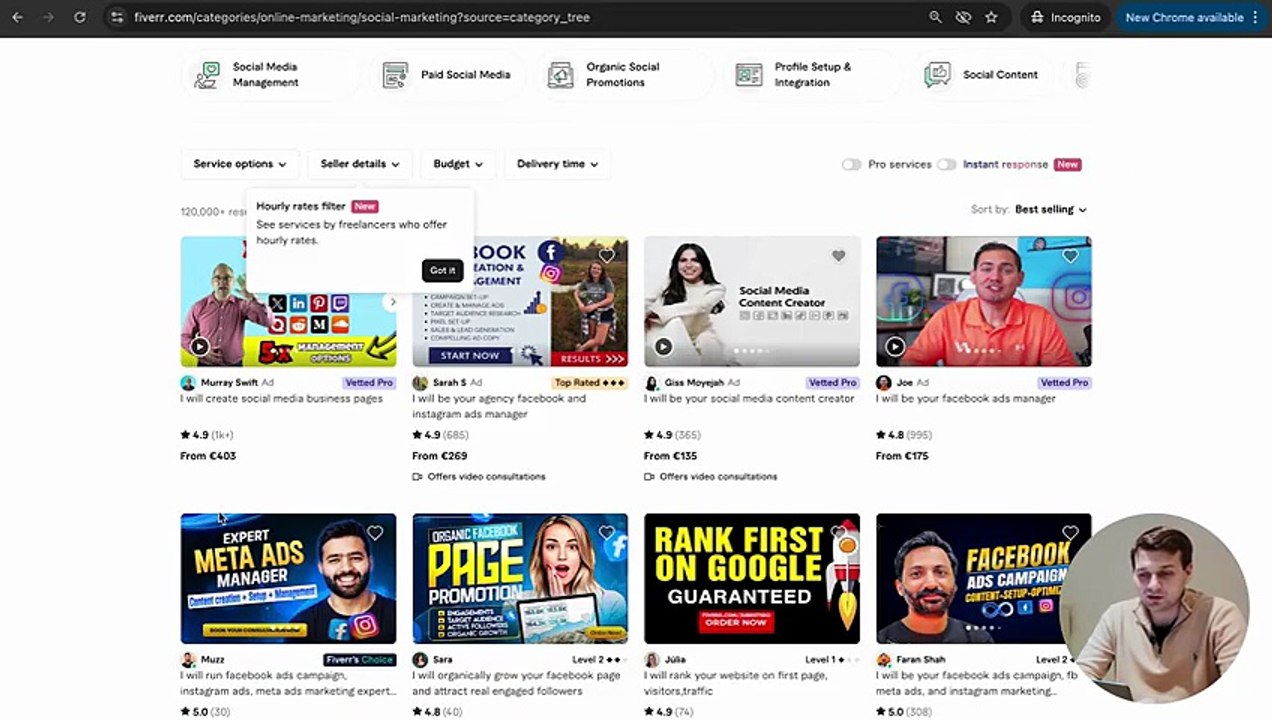Open Joe seller profile link
This screenshot has height=720, width=1272.
[x=904, y=383]
